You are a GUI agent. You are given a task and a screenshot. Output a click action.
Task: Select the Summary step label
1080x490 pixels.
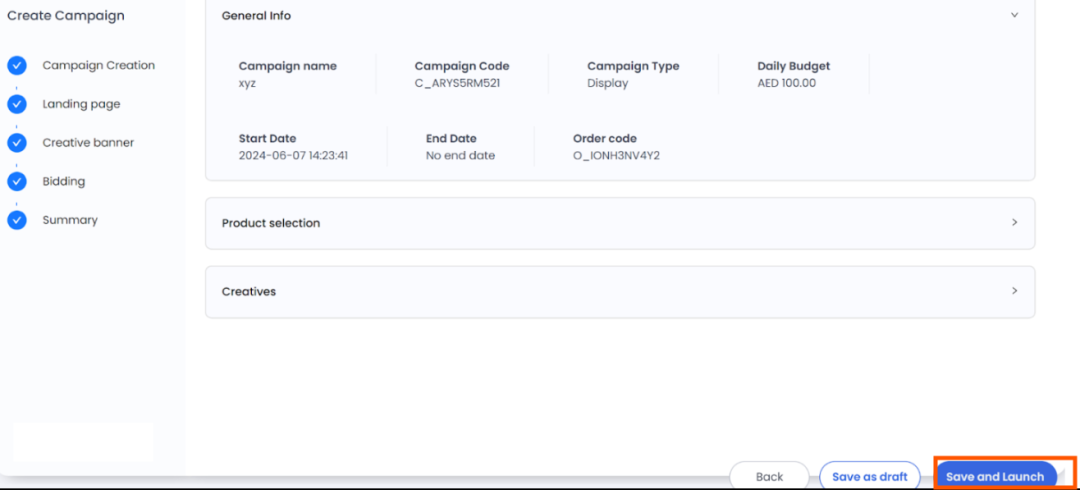tap(70, 220)
